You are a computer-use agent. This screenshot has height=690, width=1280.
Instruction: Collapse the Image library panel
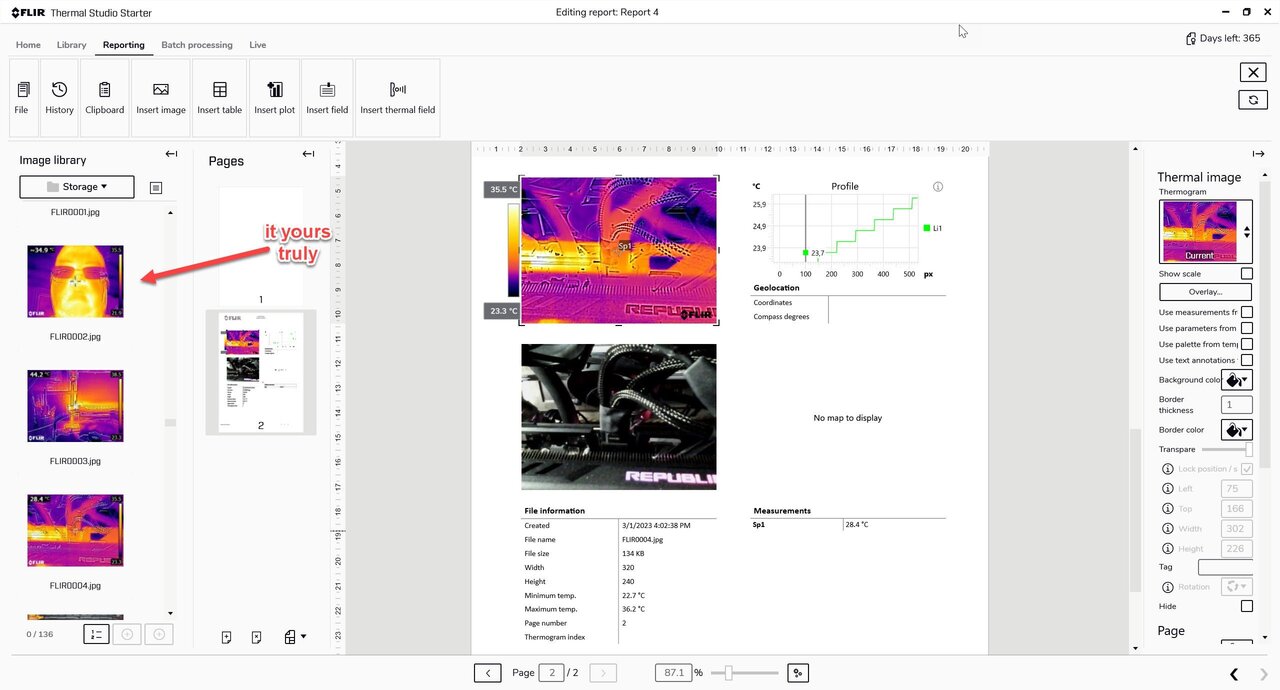[171, 154]
